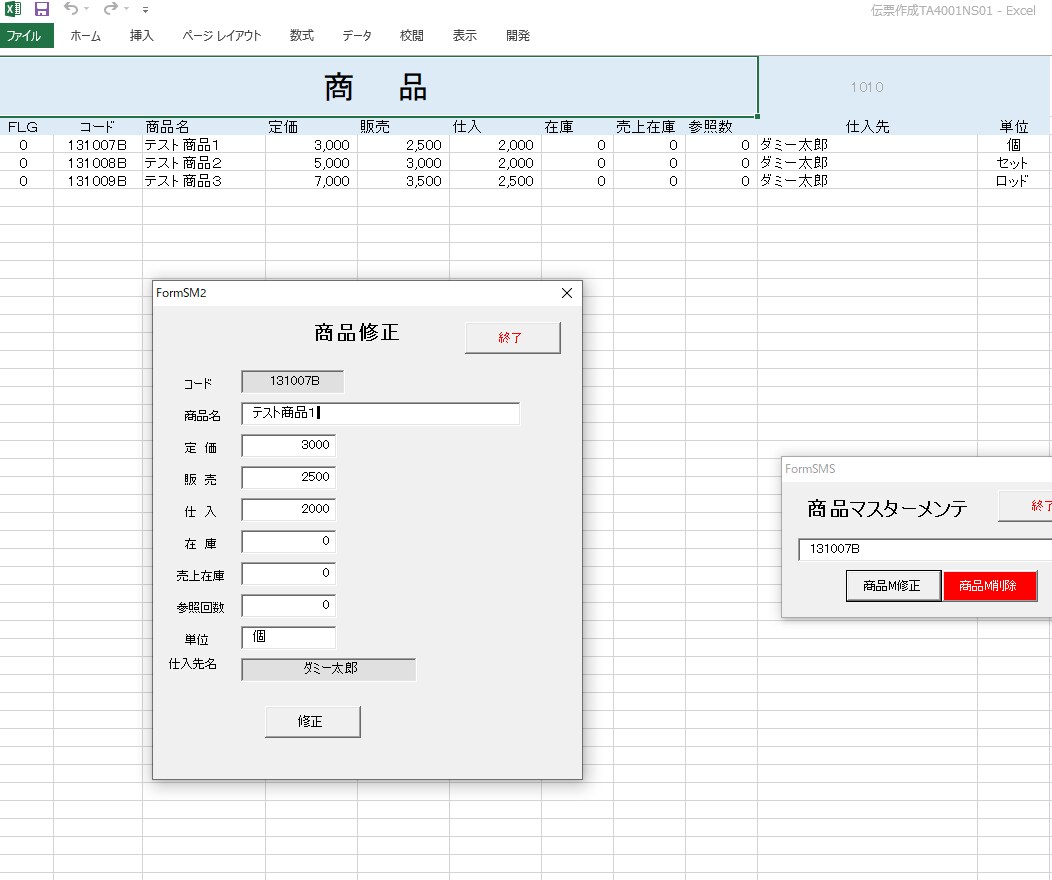The image size is (1052, 880).
Task: Focus the コード field showing 131007B
Action: click(293, 382)
